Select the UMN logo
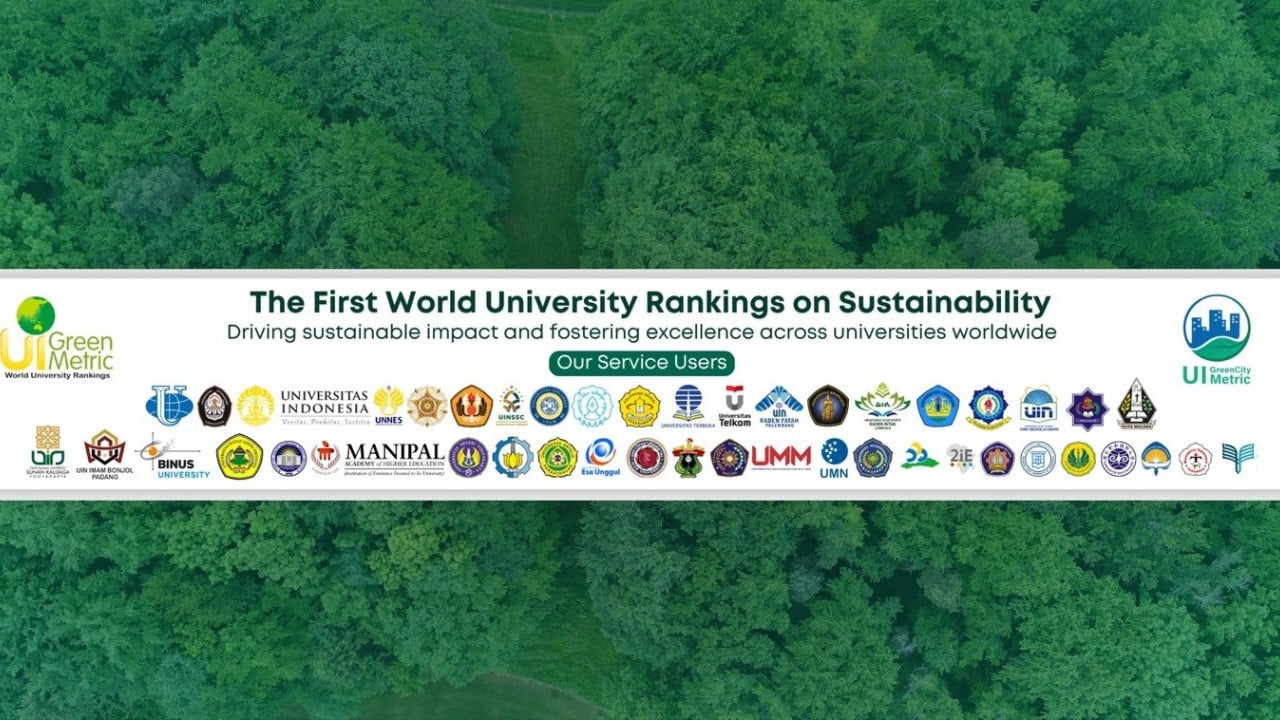1280x720 pixels. click(834, 458)
